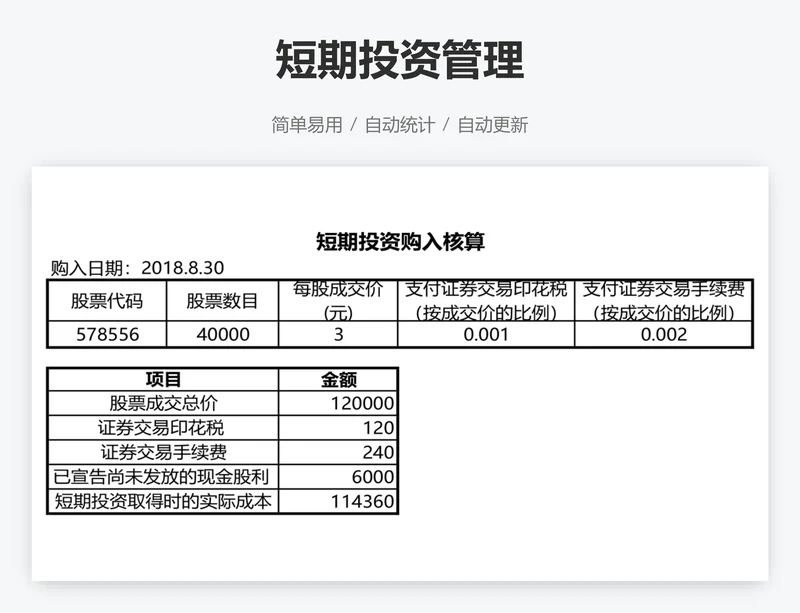
Task: Select the 每股成交价(元) header cell
Action: point(338,301)
